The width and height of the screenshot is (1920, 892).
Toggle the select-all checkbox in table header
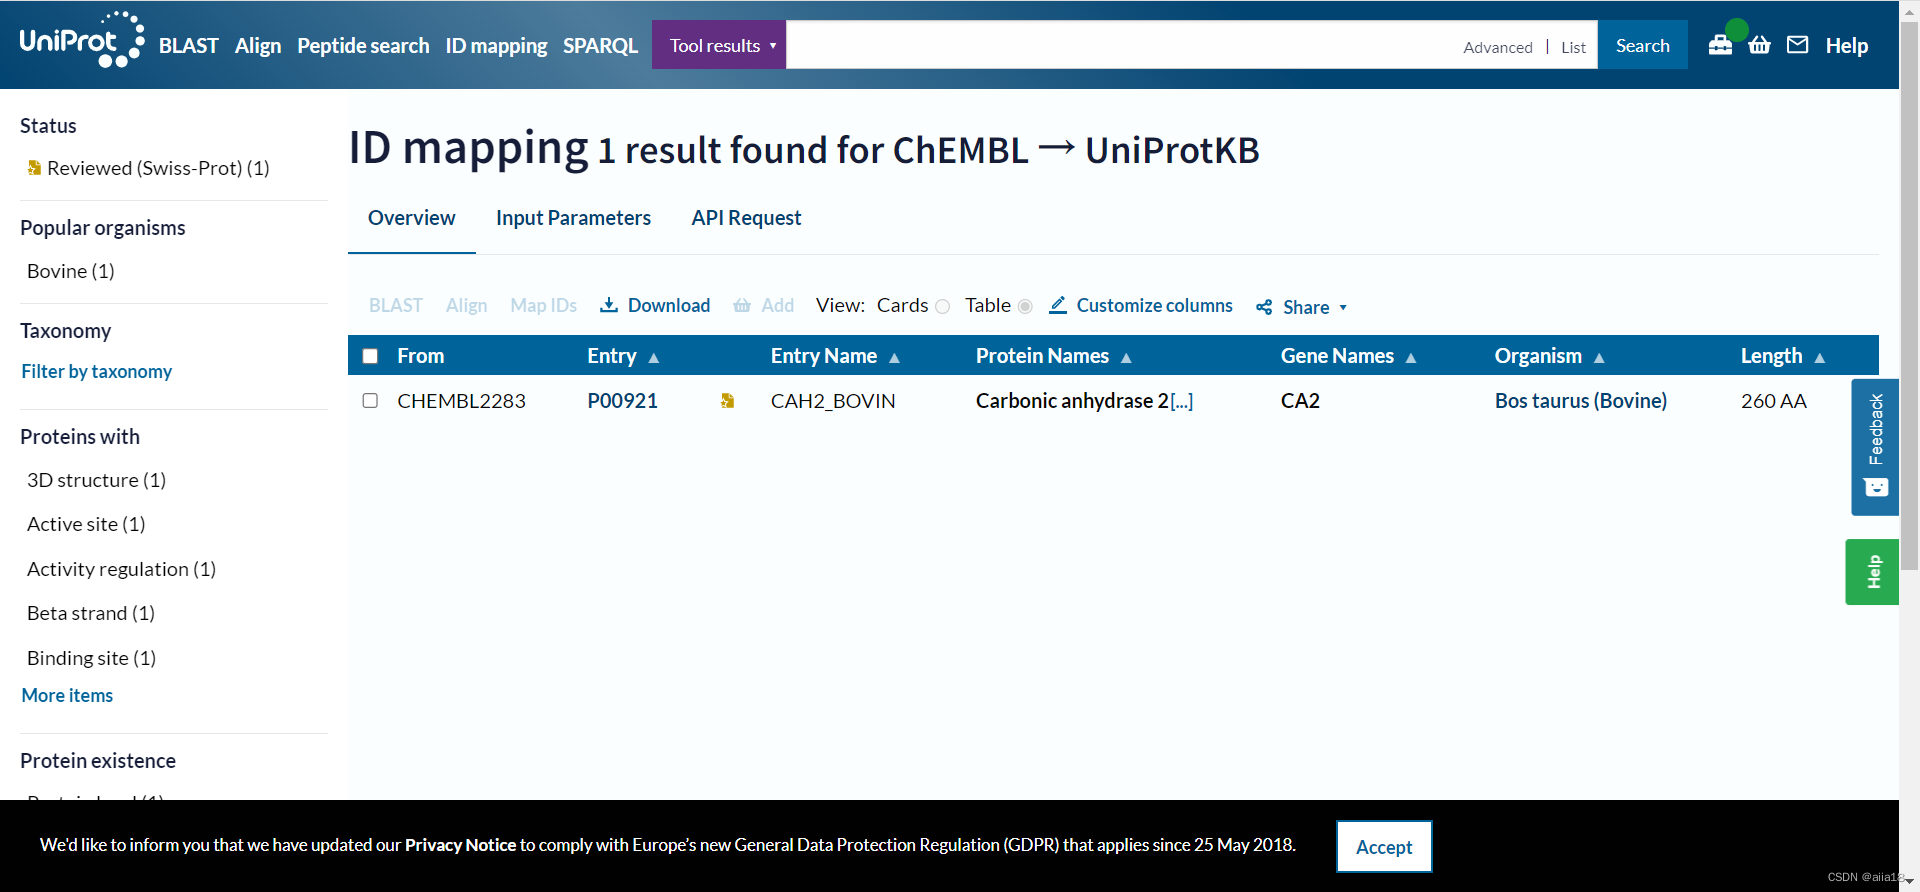370,356
